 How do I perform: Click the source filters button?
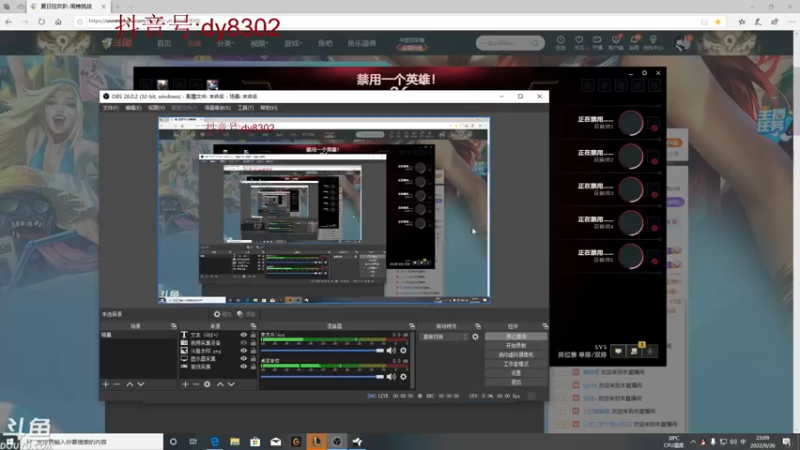tap(246, 314)
